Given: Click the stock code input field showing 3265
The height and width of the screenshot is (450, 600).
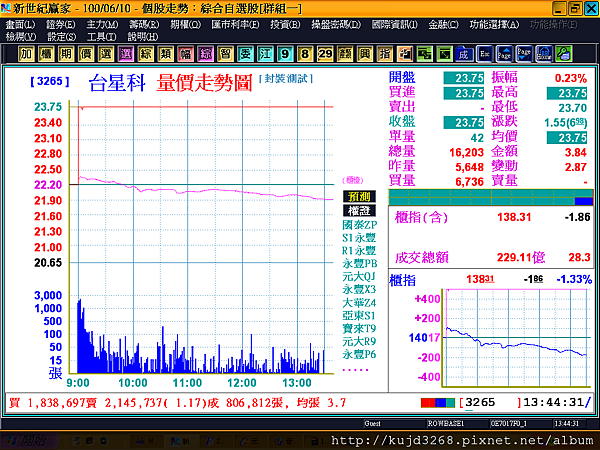Looking at the screenshot, I should pyautogui.click(x=490, y=403).
